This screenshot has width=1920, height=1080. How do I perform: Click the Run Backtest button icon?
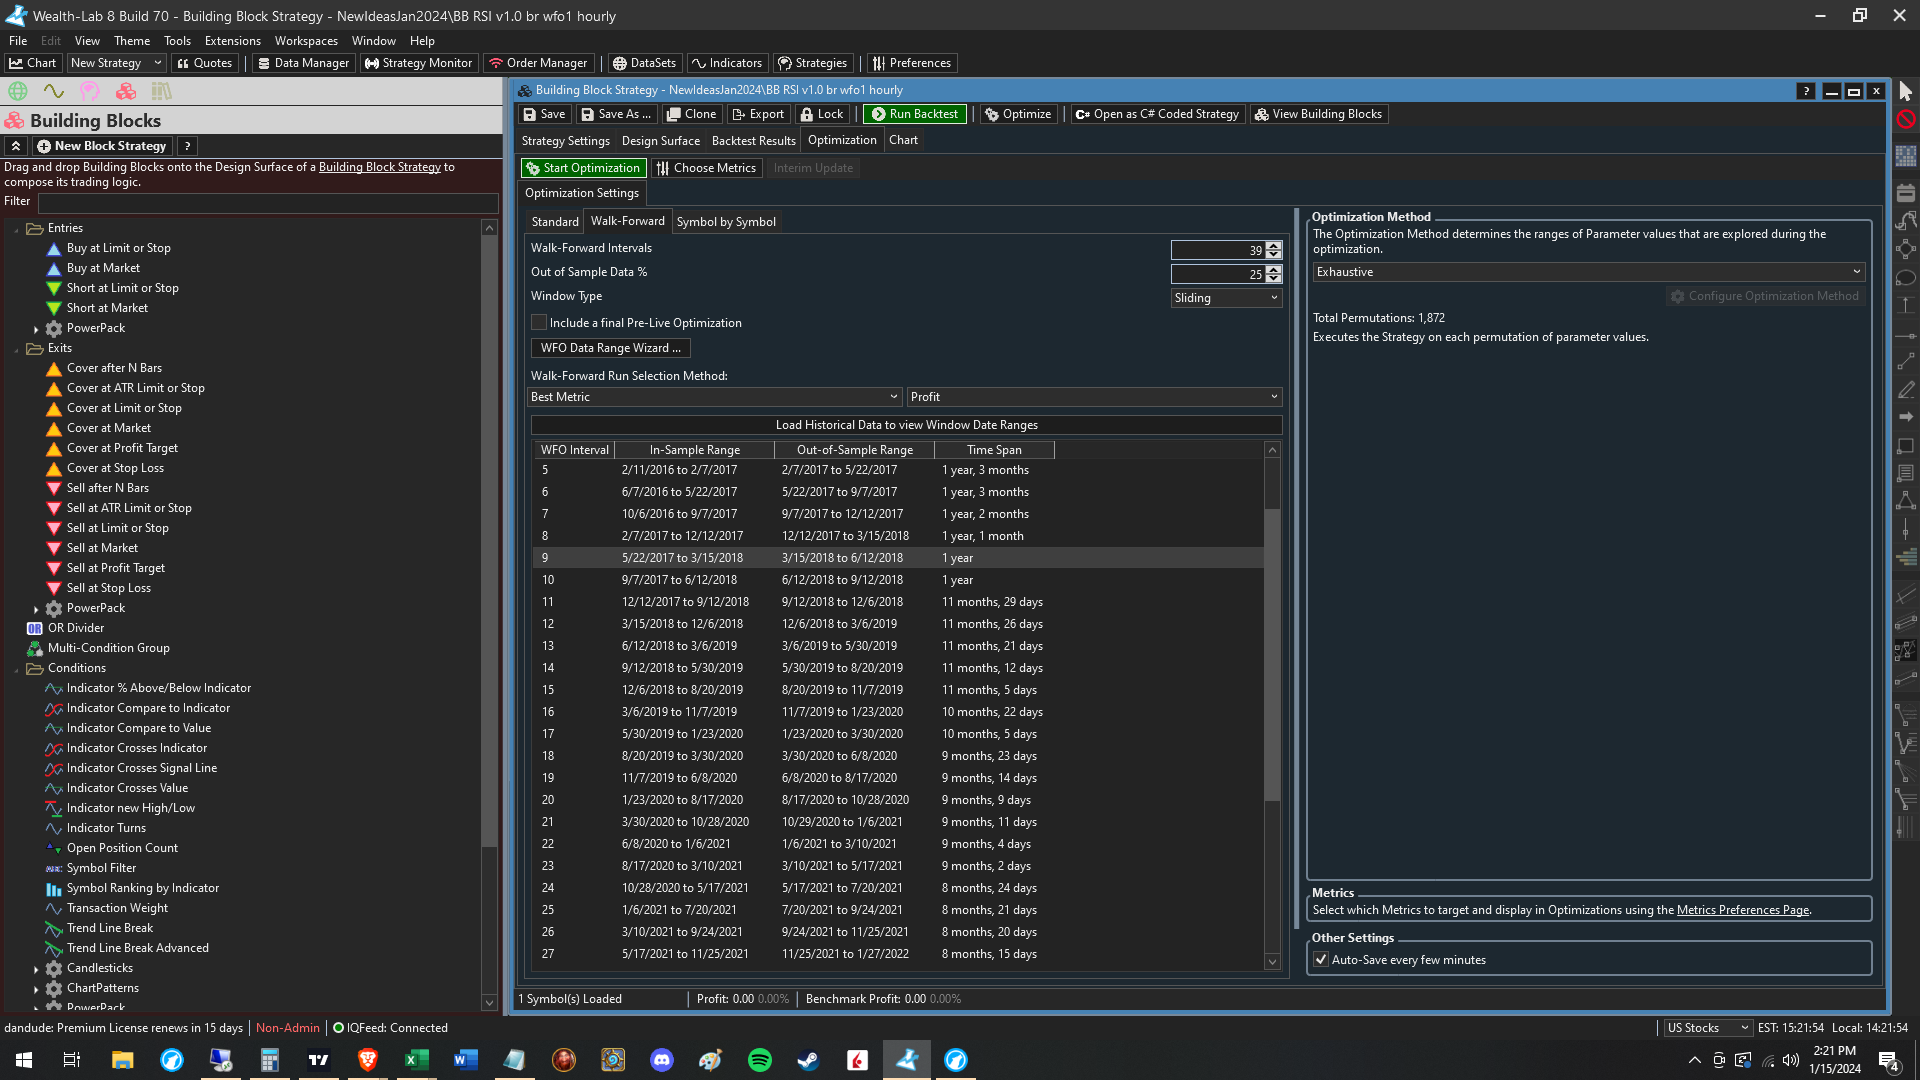pyautogui.click(x=878, y=114)
